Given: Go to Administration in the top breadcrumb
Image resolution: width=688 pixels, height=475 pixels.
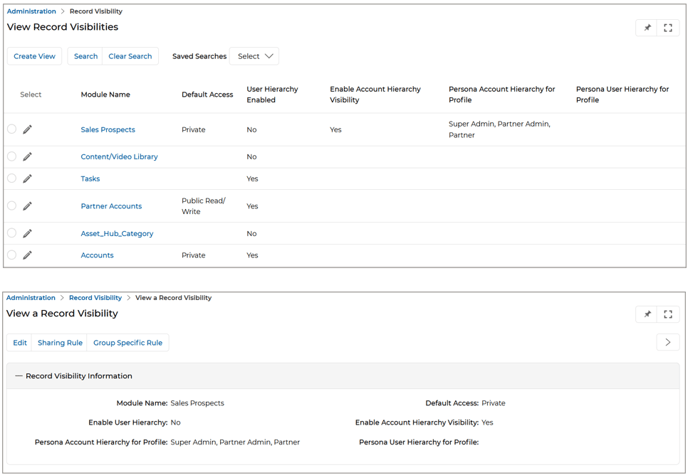Looking at the screenshot, I should (x=31, y=11).
